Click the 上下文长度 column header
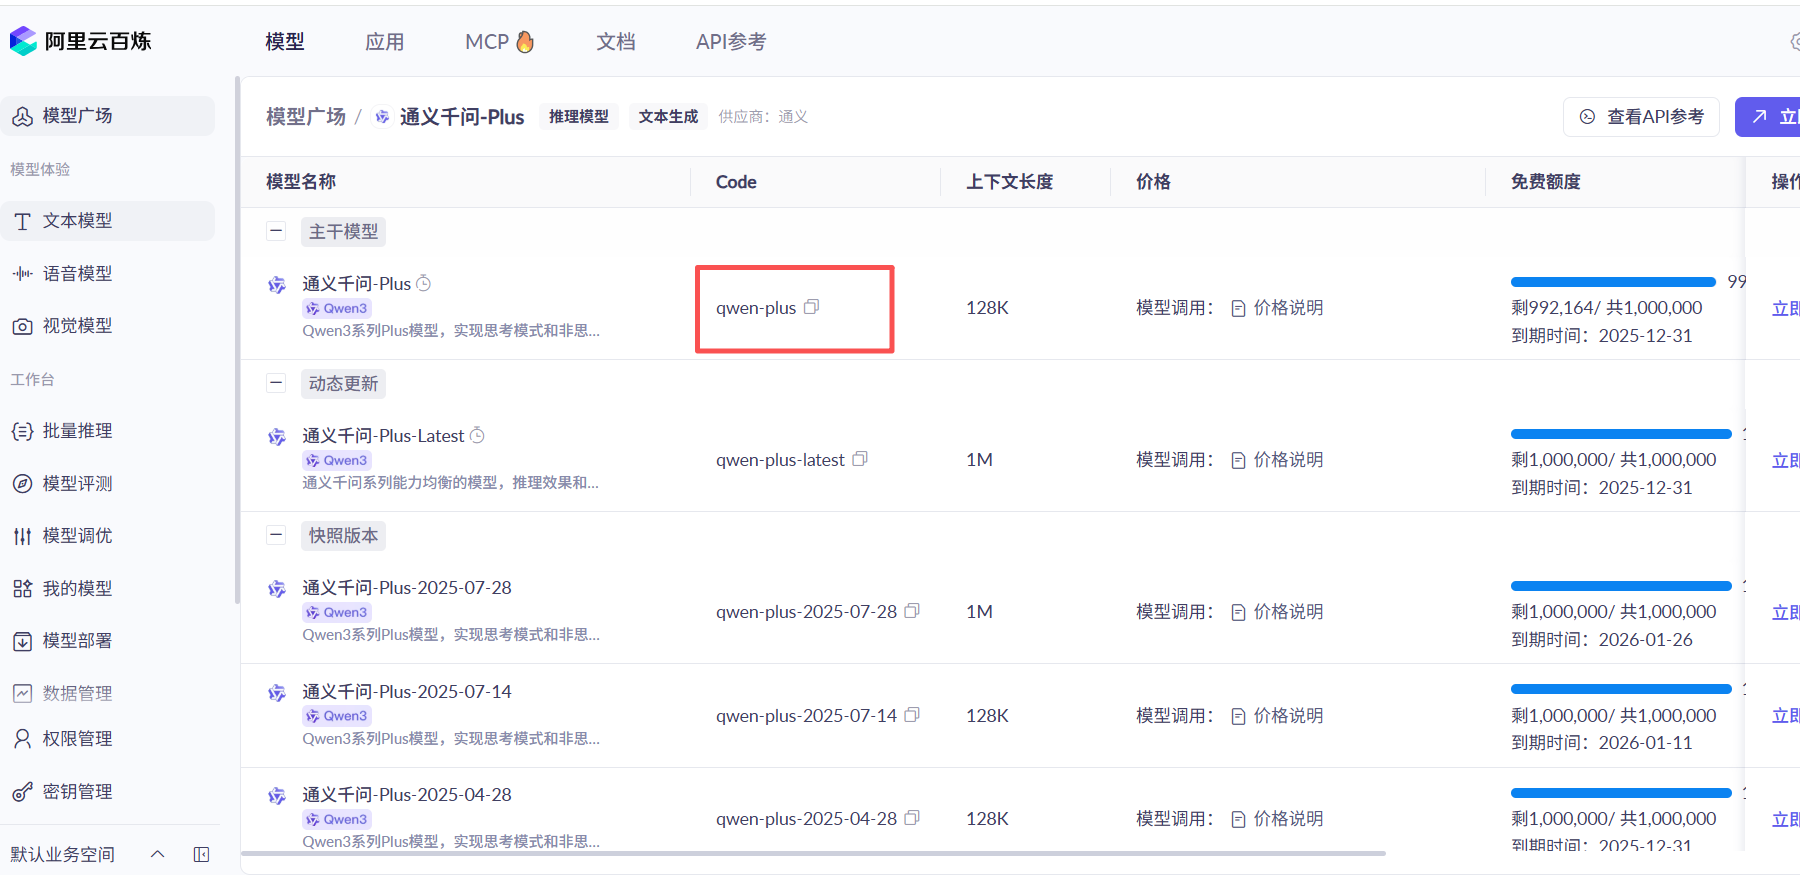 [x=1010, y=182]
